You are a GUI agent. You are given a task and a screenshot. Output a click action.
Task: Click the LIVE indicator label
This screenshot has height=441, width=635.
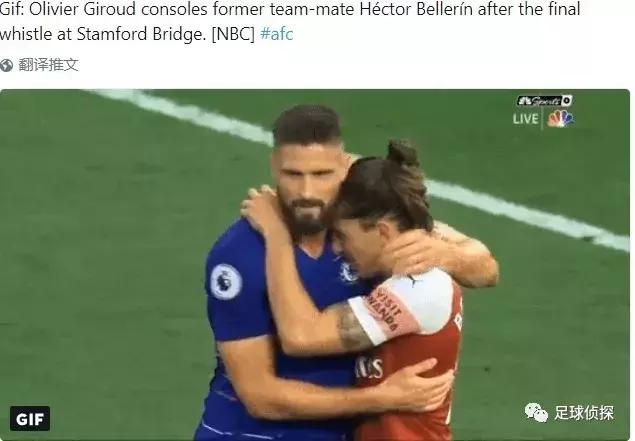pos(526,119)
